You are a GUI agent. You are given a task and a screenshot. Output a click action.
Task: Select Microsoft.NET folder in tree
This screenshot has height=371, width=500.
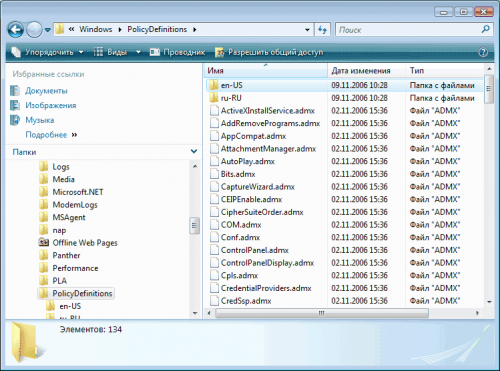pyautogui.click(x=78, y=192)
